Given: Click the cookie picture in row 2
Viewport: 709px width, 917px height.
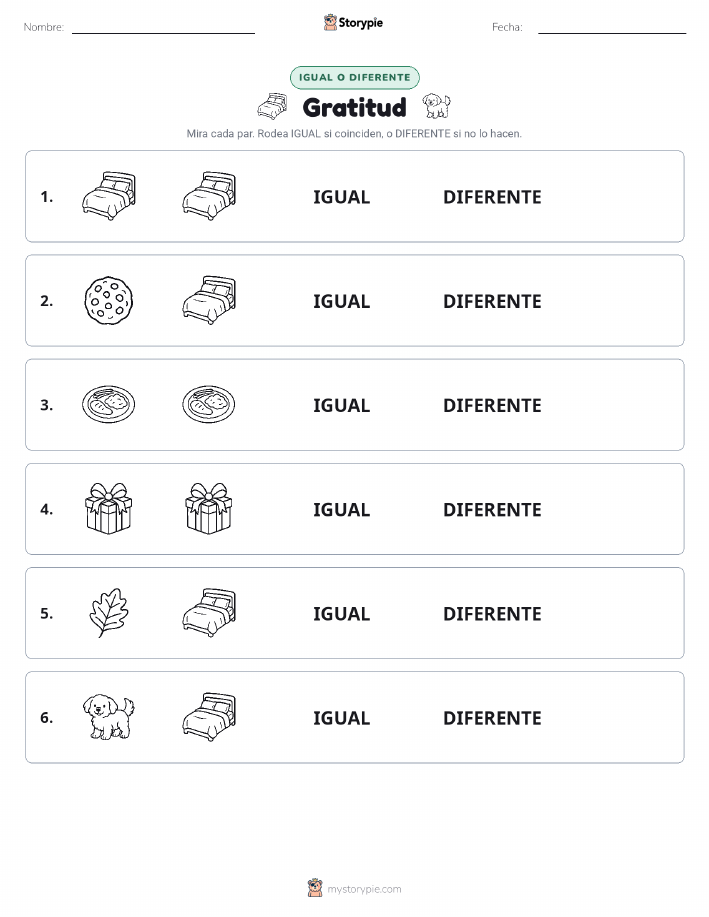Looking at the screenshot, I should 109,301.
